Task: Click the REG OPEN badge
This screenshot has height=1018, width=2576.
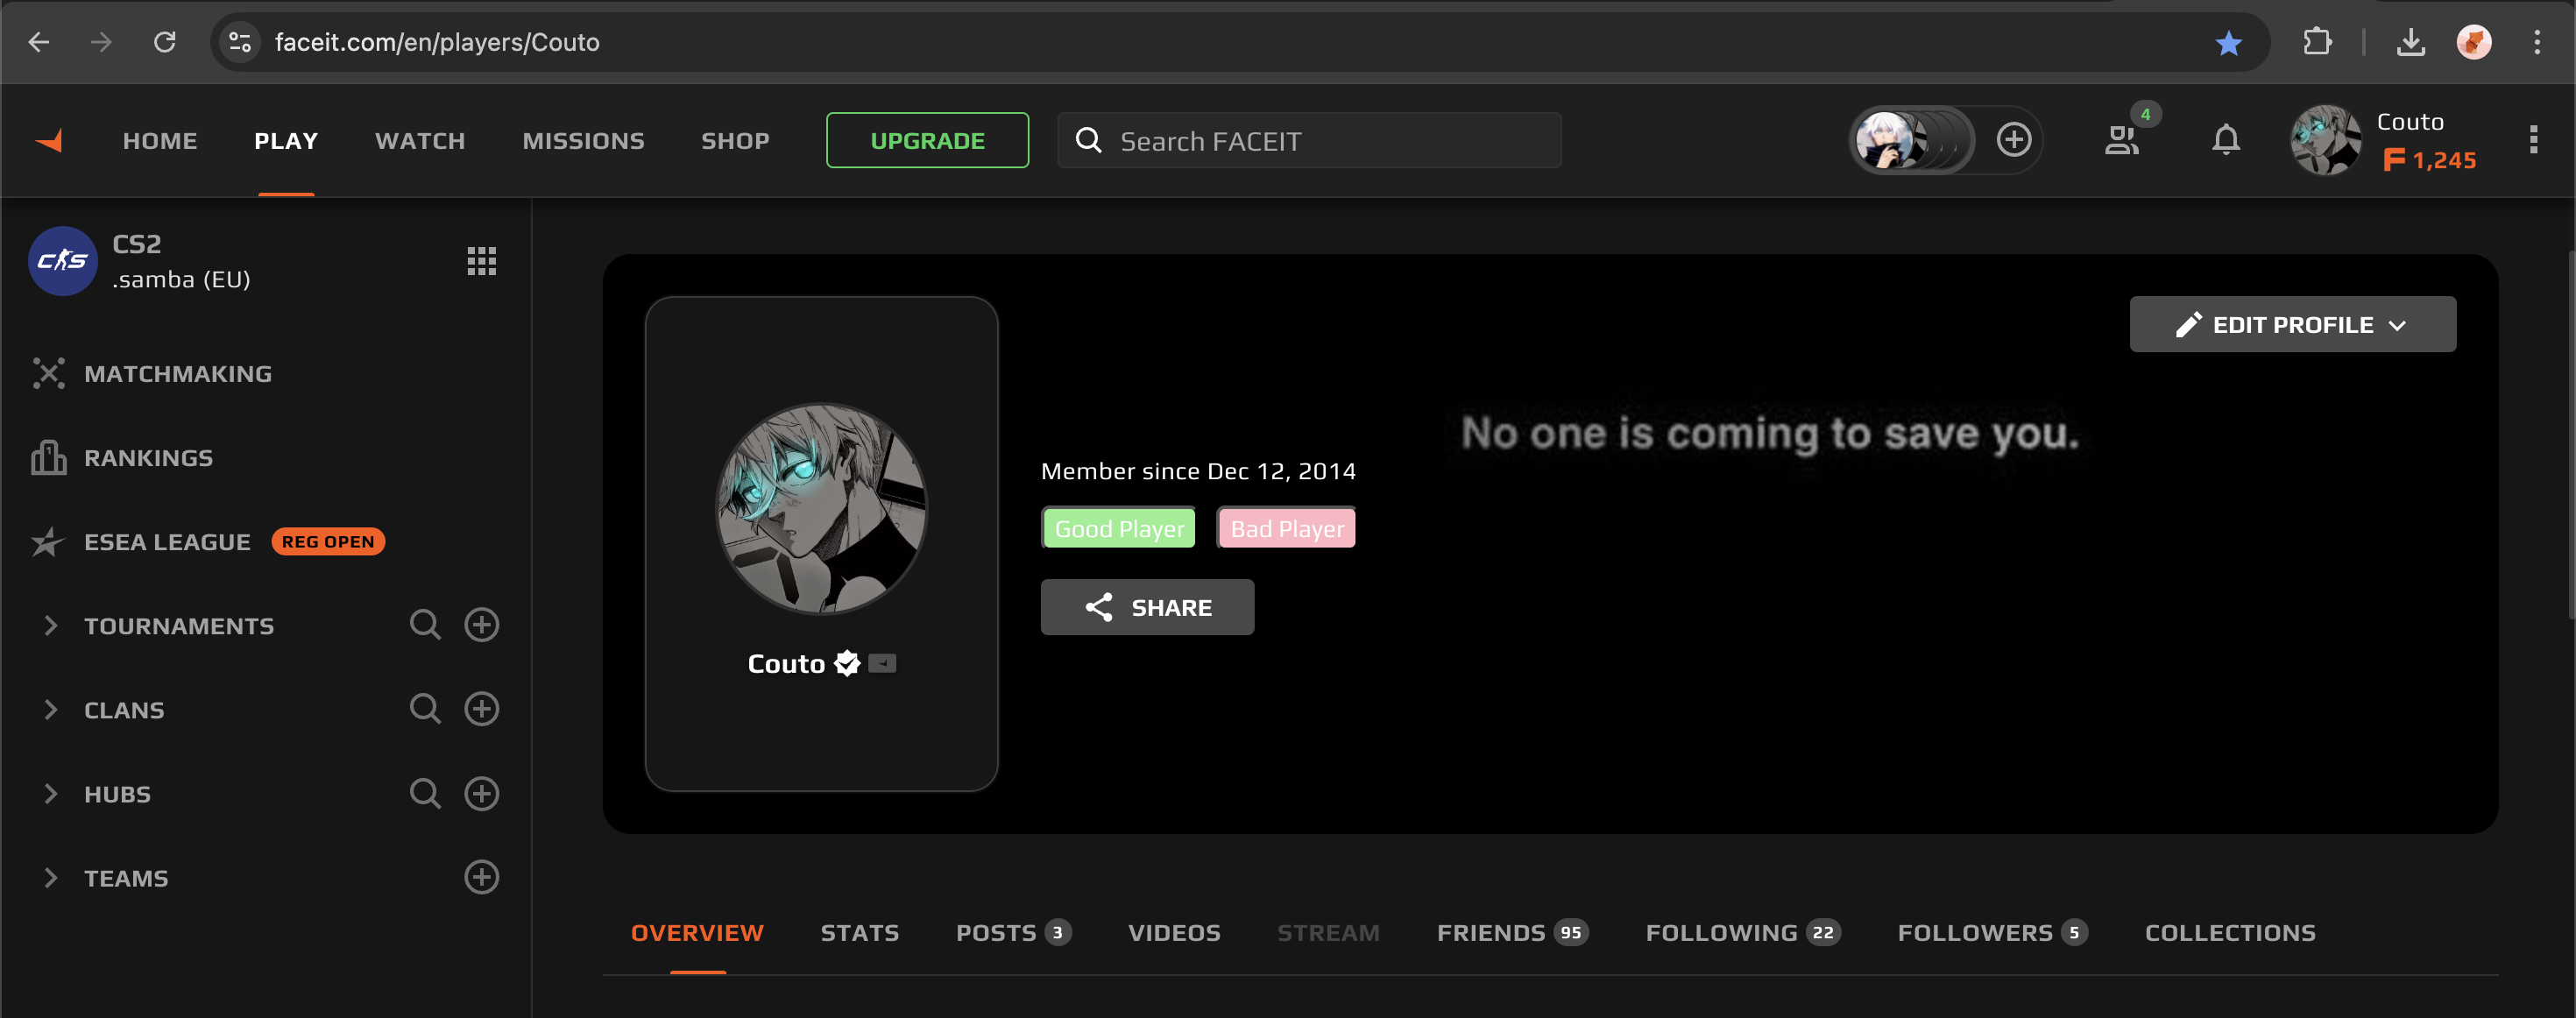Action: pyautogui.click(x=328, y=541)
